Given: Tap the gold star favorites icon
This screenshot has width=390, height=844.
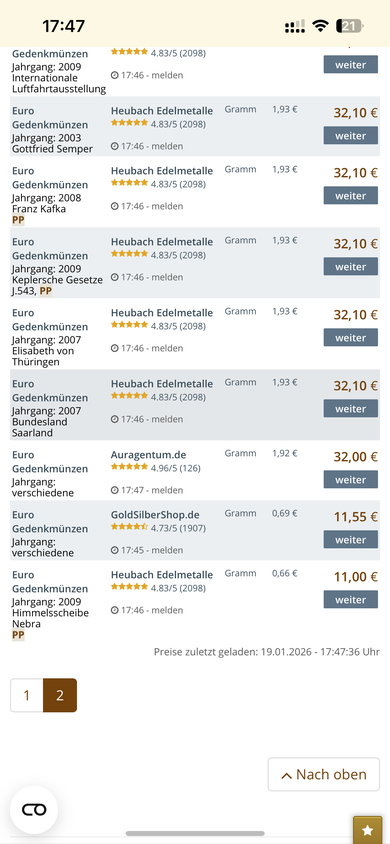Looking at the screenshot, I should click(x=367, y=829).
